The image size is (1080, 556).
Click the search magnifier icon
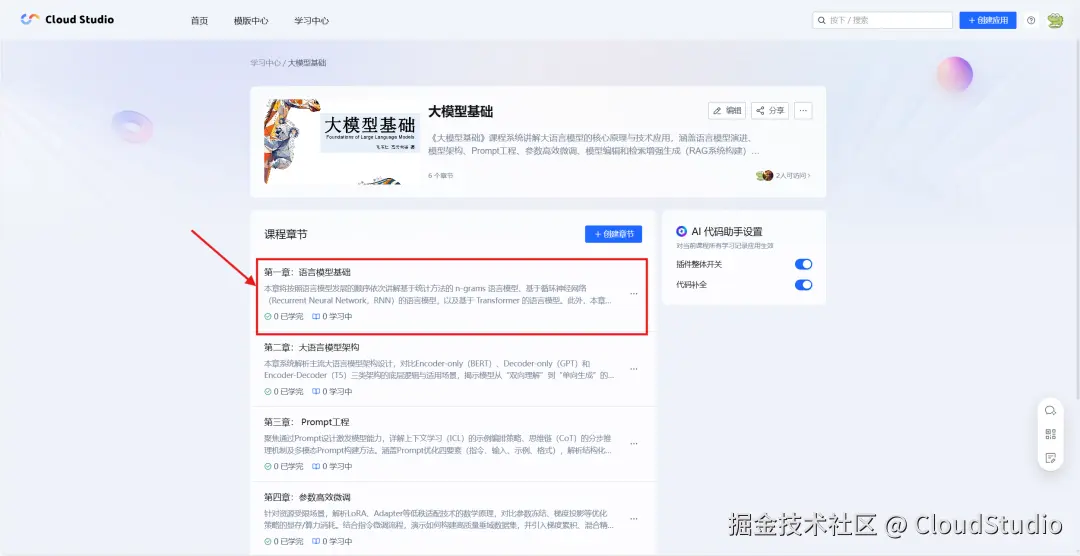coord(822,21)
